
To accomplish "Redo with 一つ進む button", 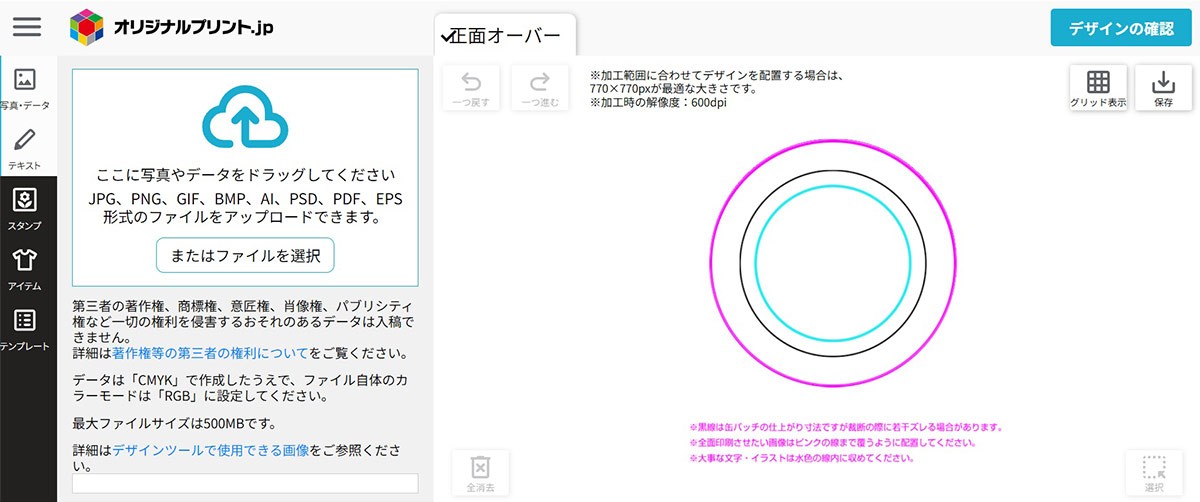I will [539, 88].
